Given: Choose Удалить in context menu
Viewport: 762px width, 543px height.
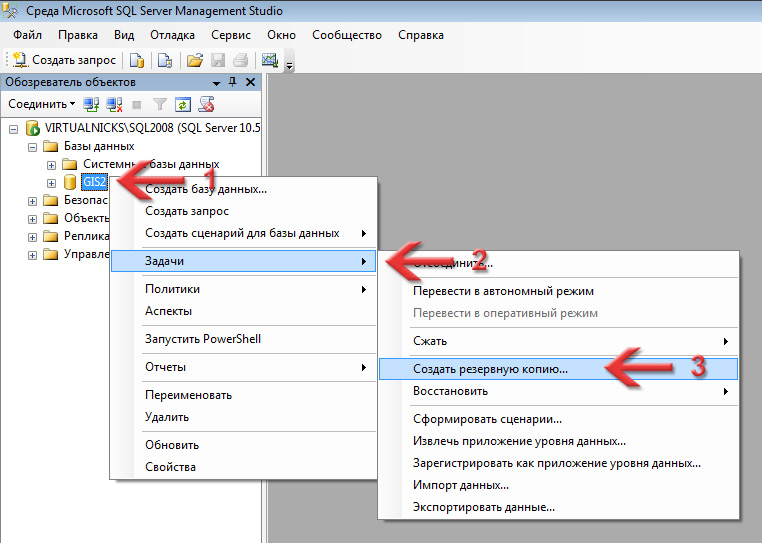Looking at the screenshot, I should (x=244, y=417).
